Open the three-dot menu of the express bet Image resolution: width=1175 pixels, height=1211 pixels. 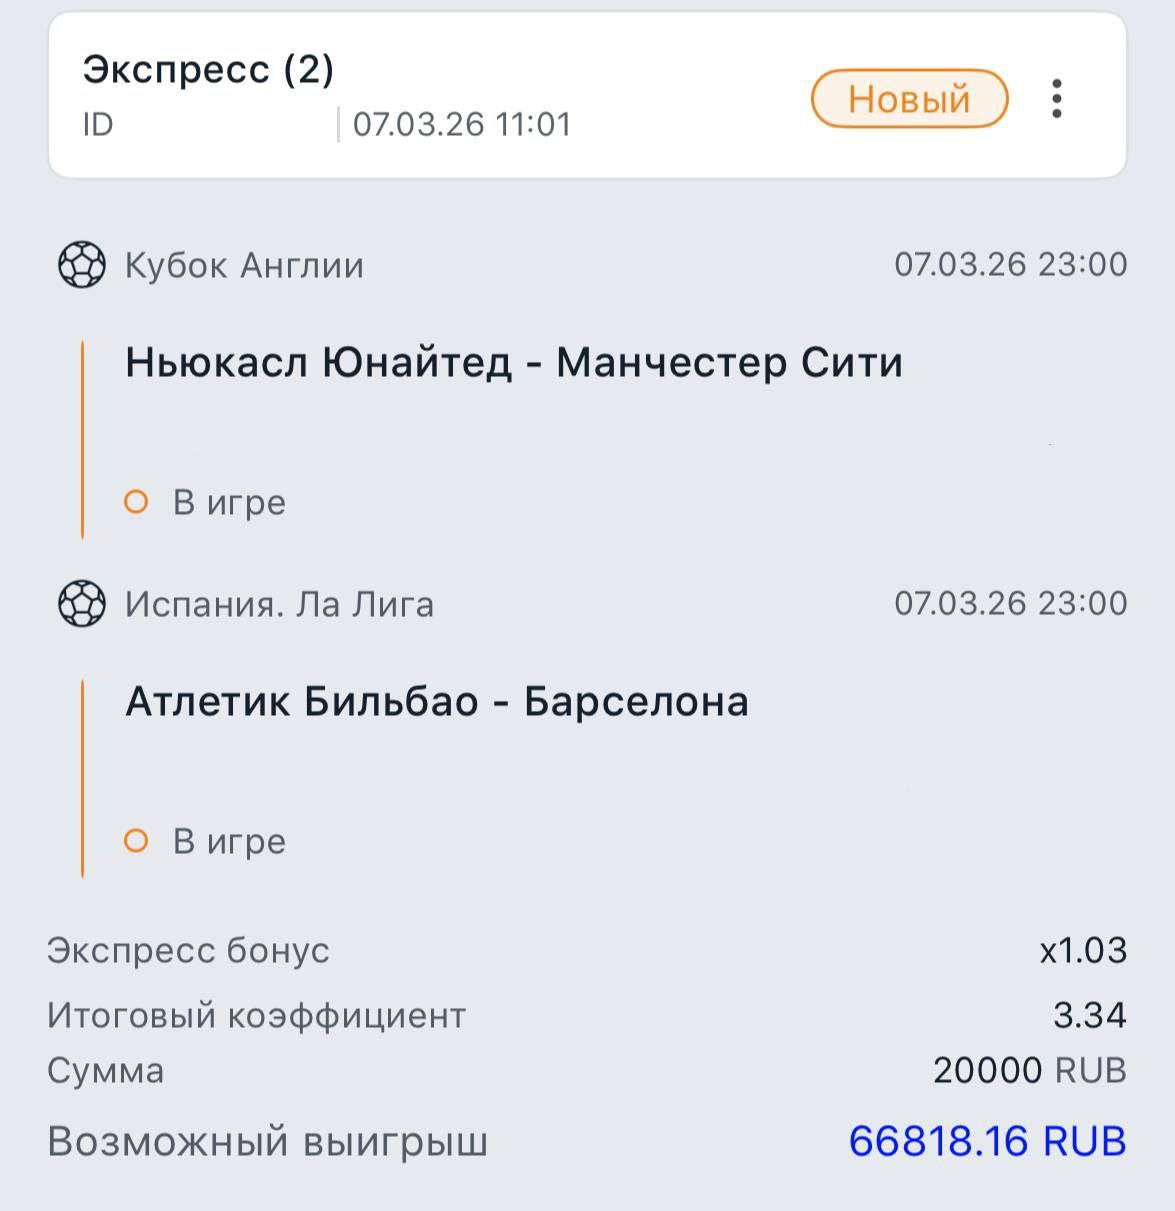click(1056, 99)
